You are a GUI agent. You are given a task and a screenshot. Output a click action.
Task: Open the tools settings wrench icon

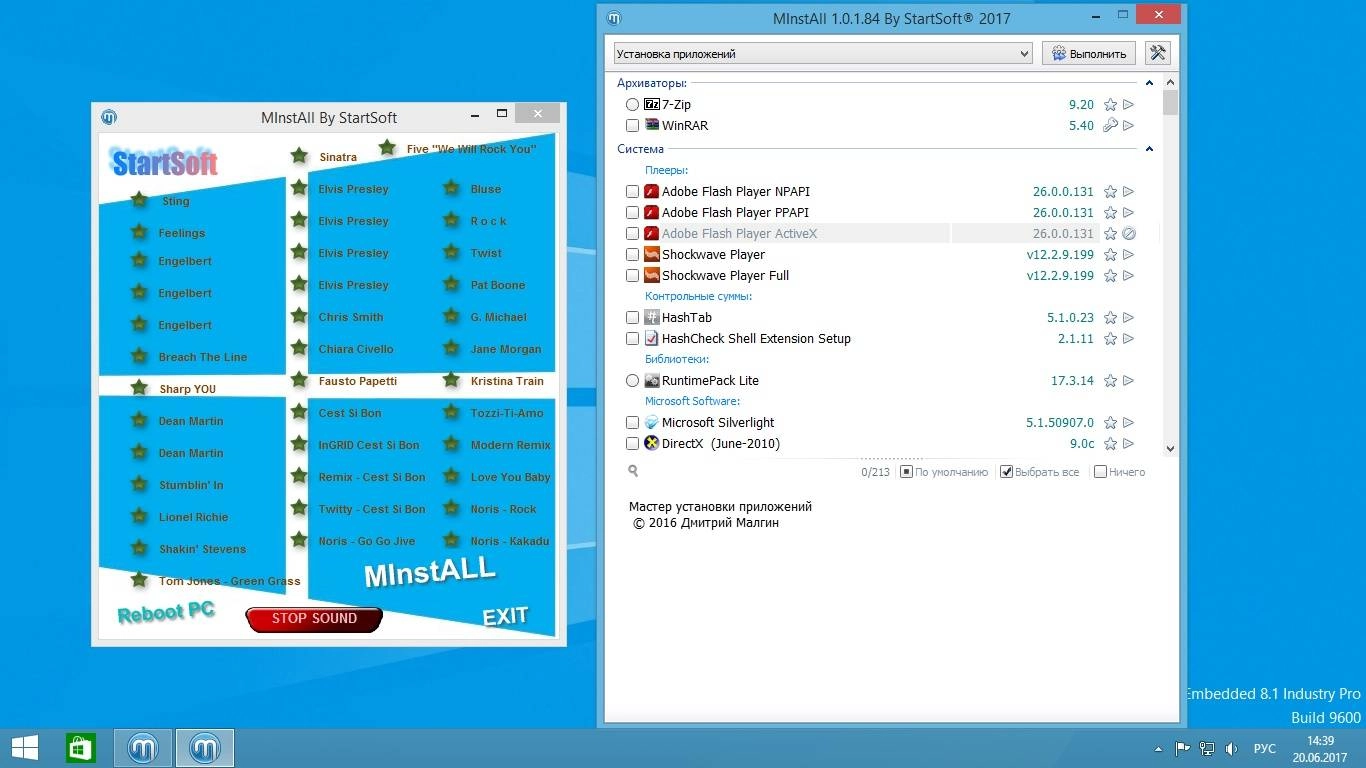(x=1158, y=53)
